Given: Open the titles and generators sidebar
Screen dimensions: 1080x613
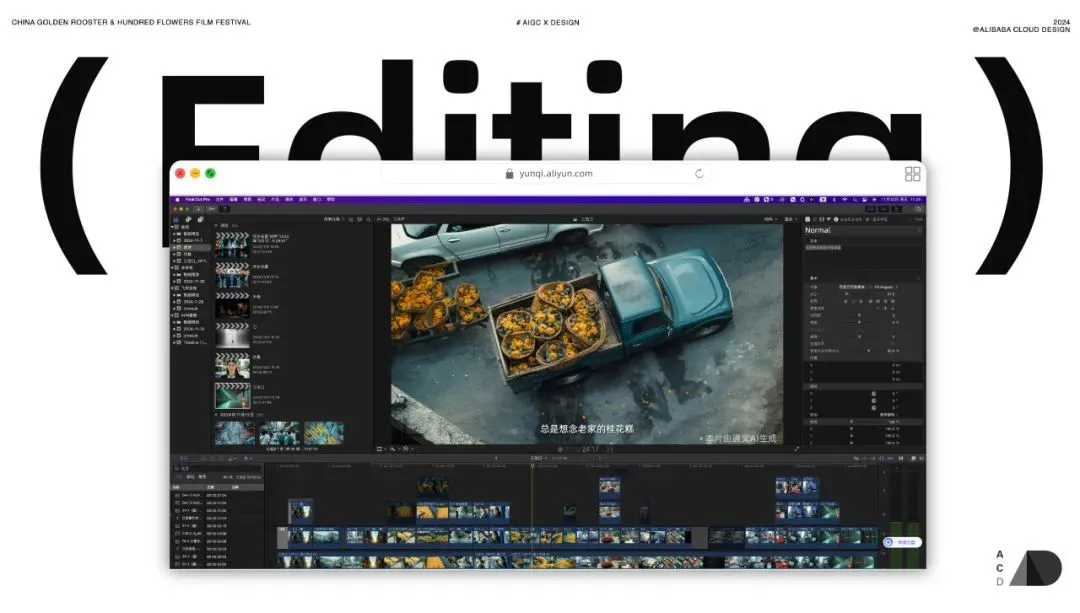Looking at the screenshot, I should tap(200, 219).
